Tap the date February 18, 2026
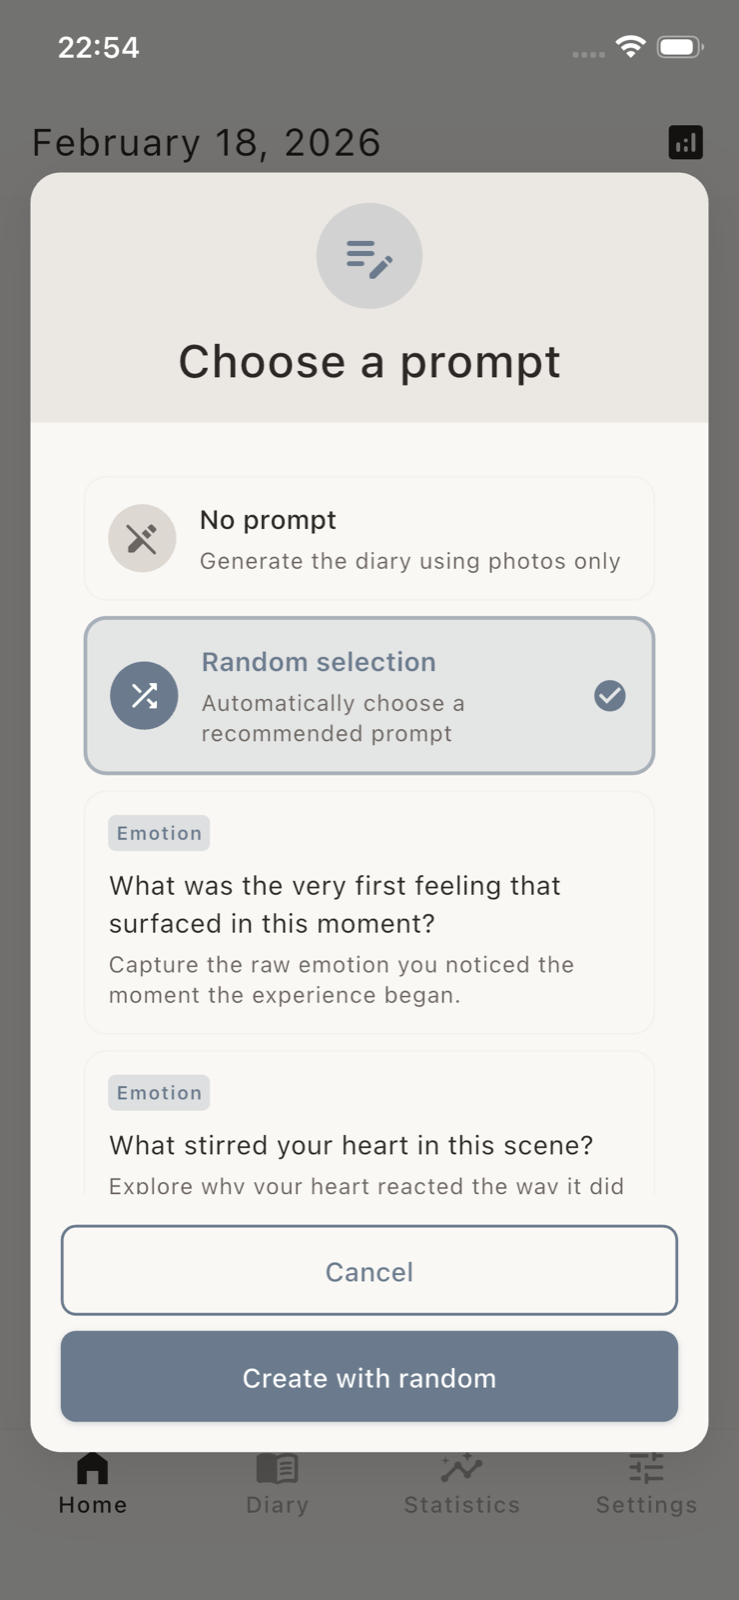 206,142
